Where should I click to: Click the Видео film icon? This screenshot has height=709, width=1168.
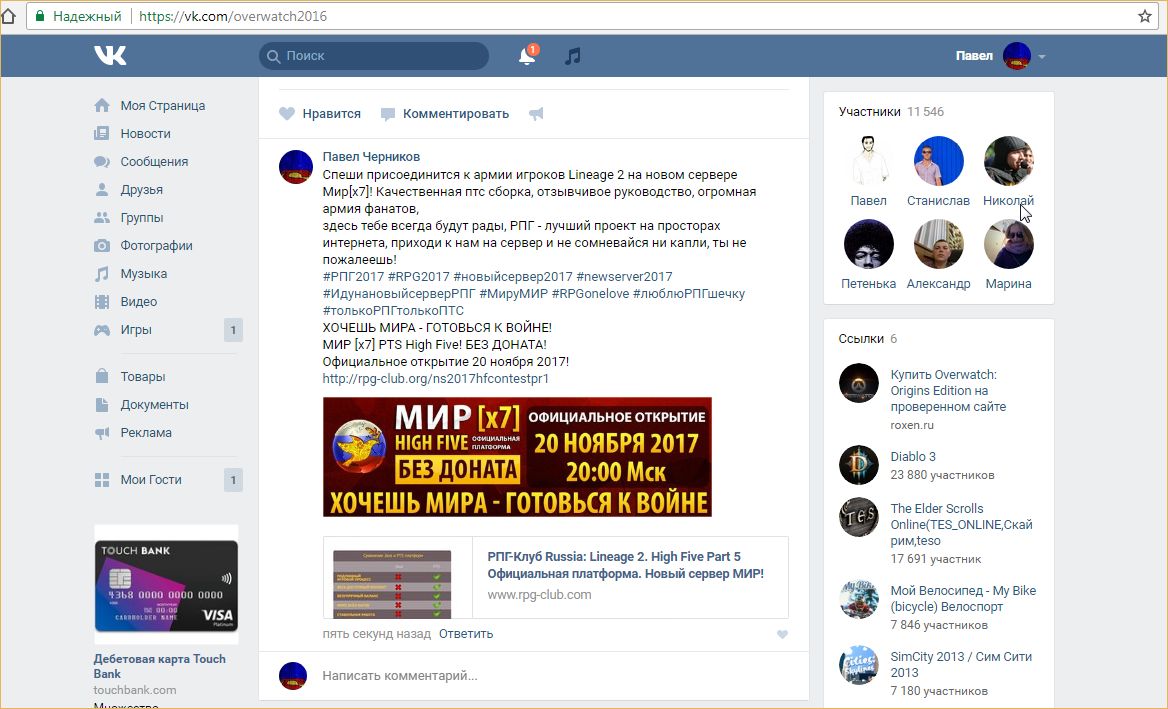coord(102,302)
